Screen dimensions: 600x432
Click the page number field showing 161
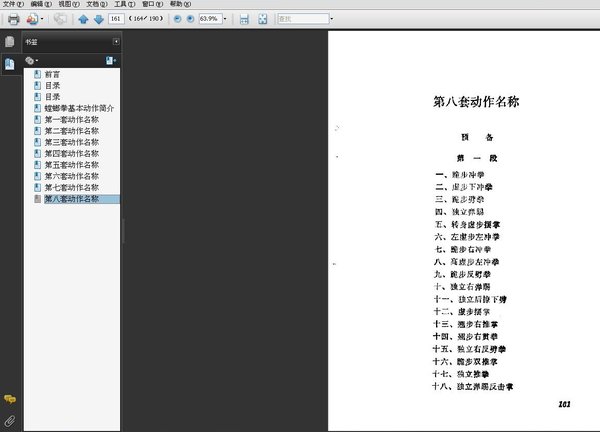tap(116, 18)
